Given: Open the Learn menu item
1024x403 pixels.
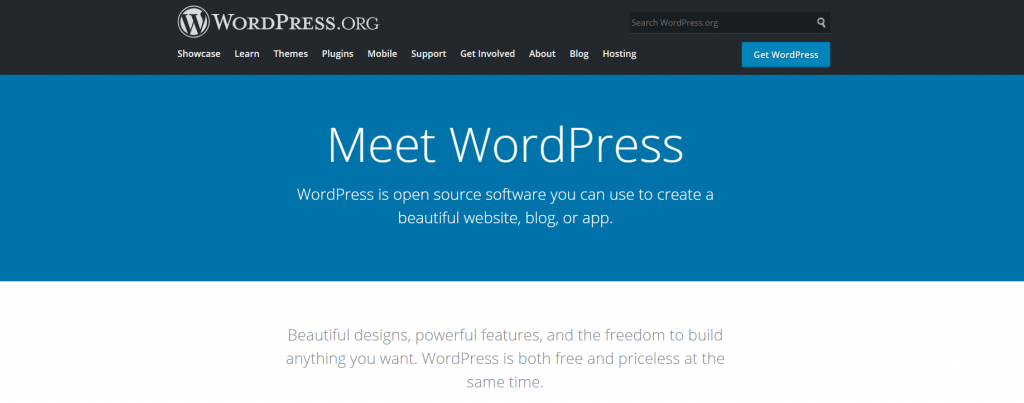Looking at the screenshot, I should point(247,54).
